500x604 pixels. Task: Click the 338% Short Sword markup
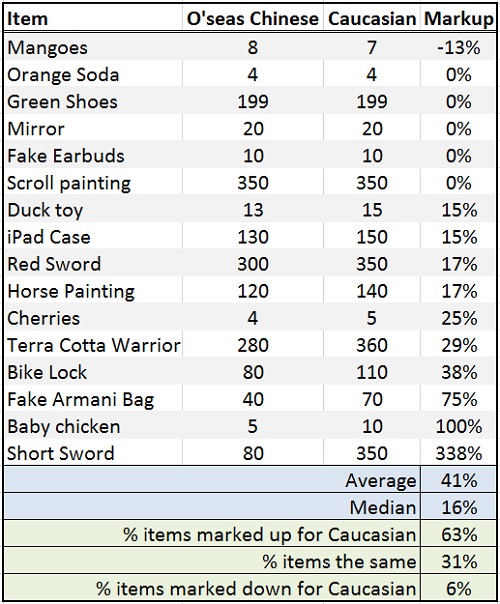458,453
